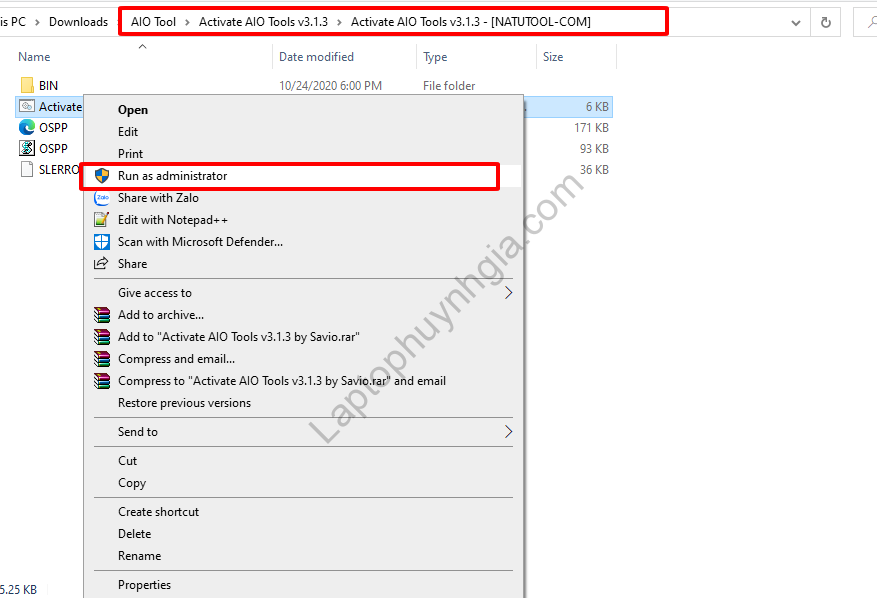Choose Open from the context menu
This screenshot has width=877, height=598.
click(133, 110)
